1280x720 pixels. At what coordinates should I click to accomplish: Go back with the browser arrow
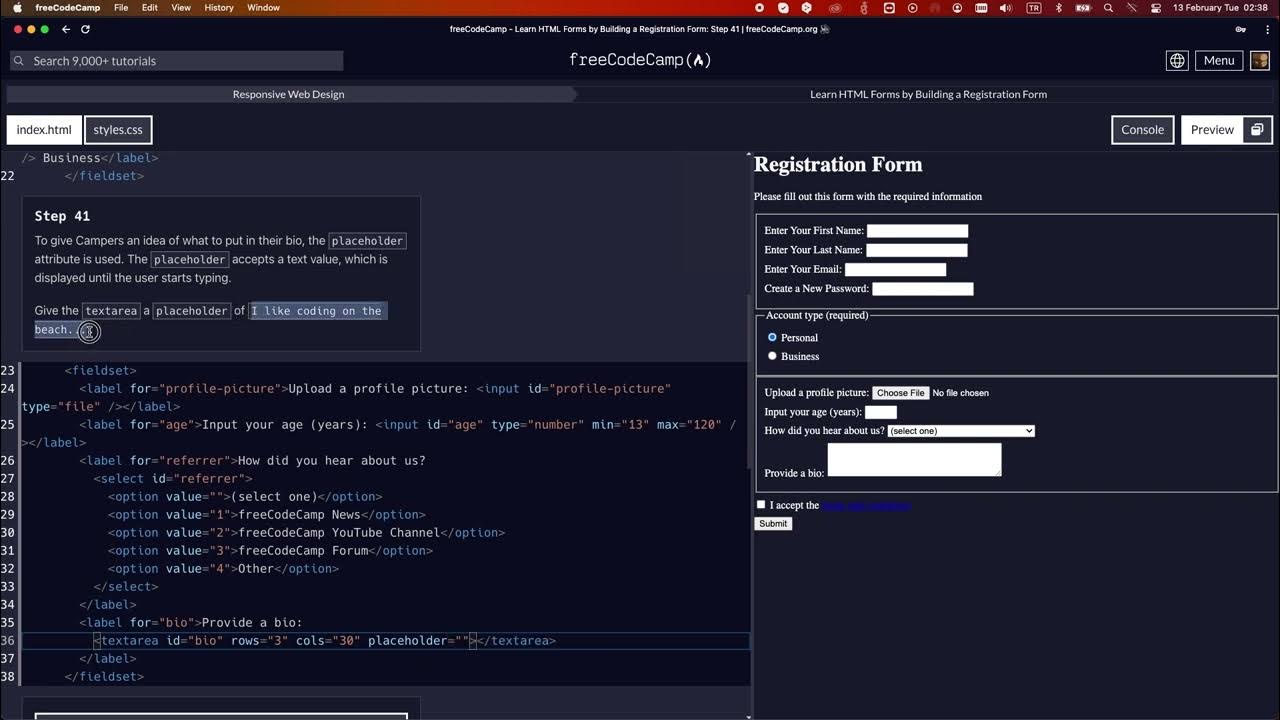[66, 29]
